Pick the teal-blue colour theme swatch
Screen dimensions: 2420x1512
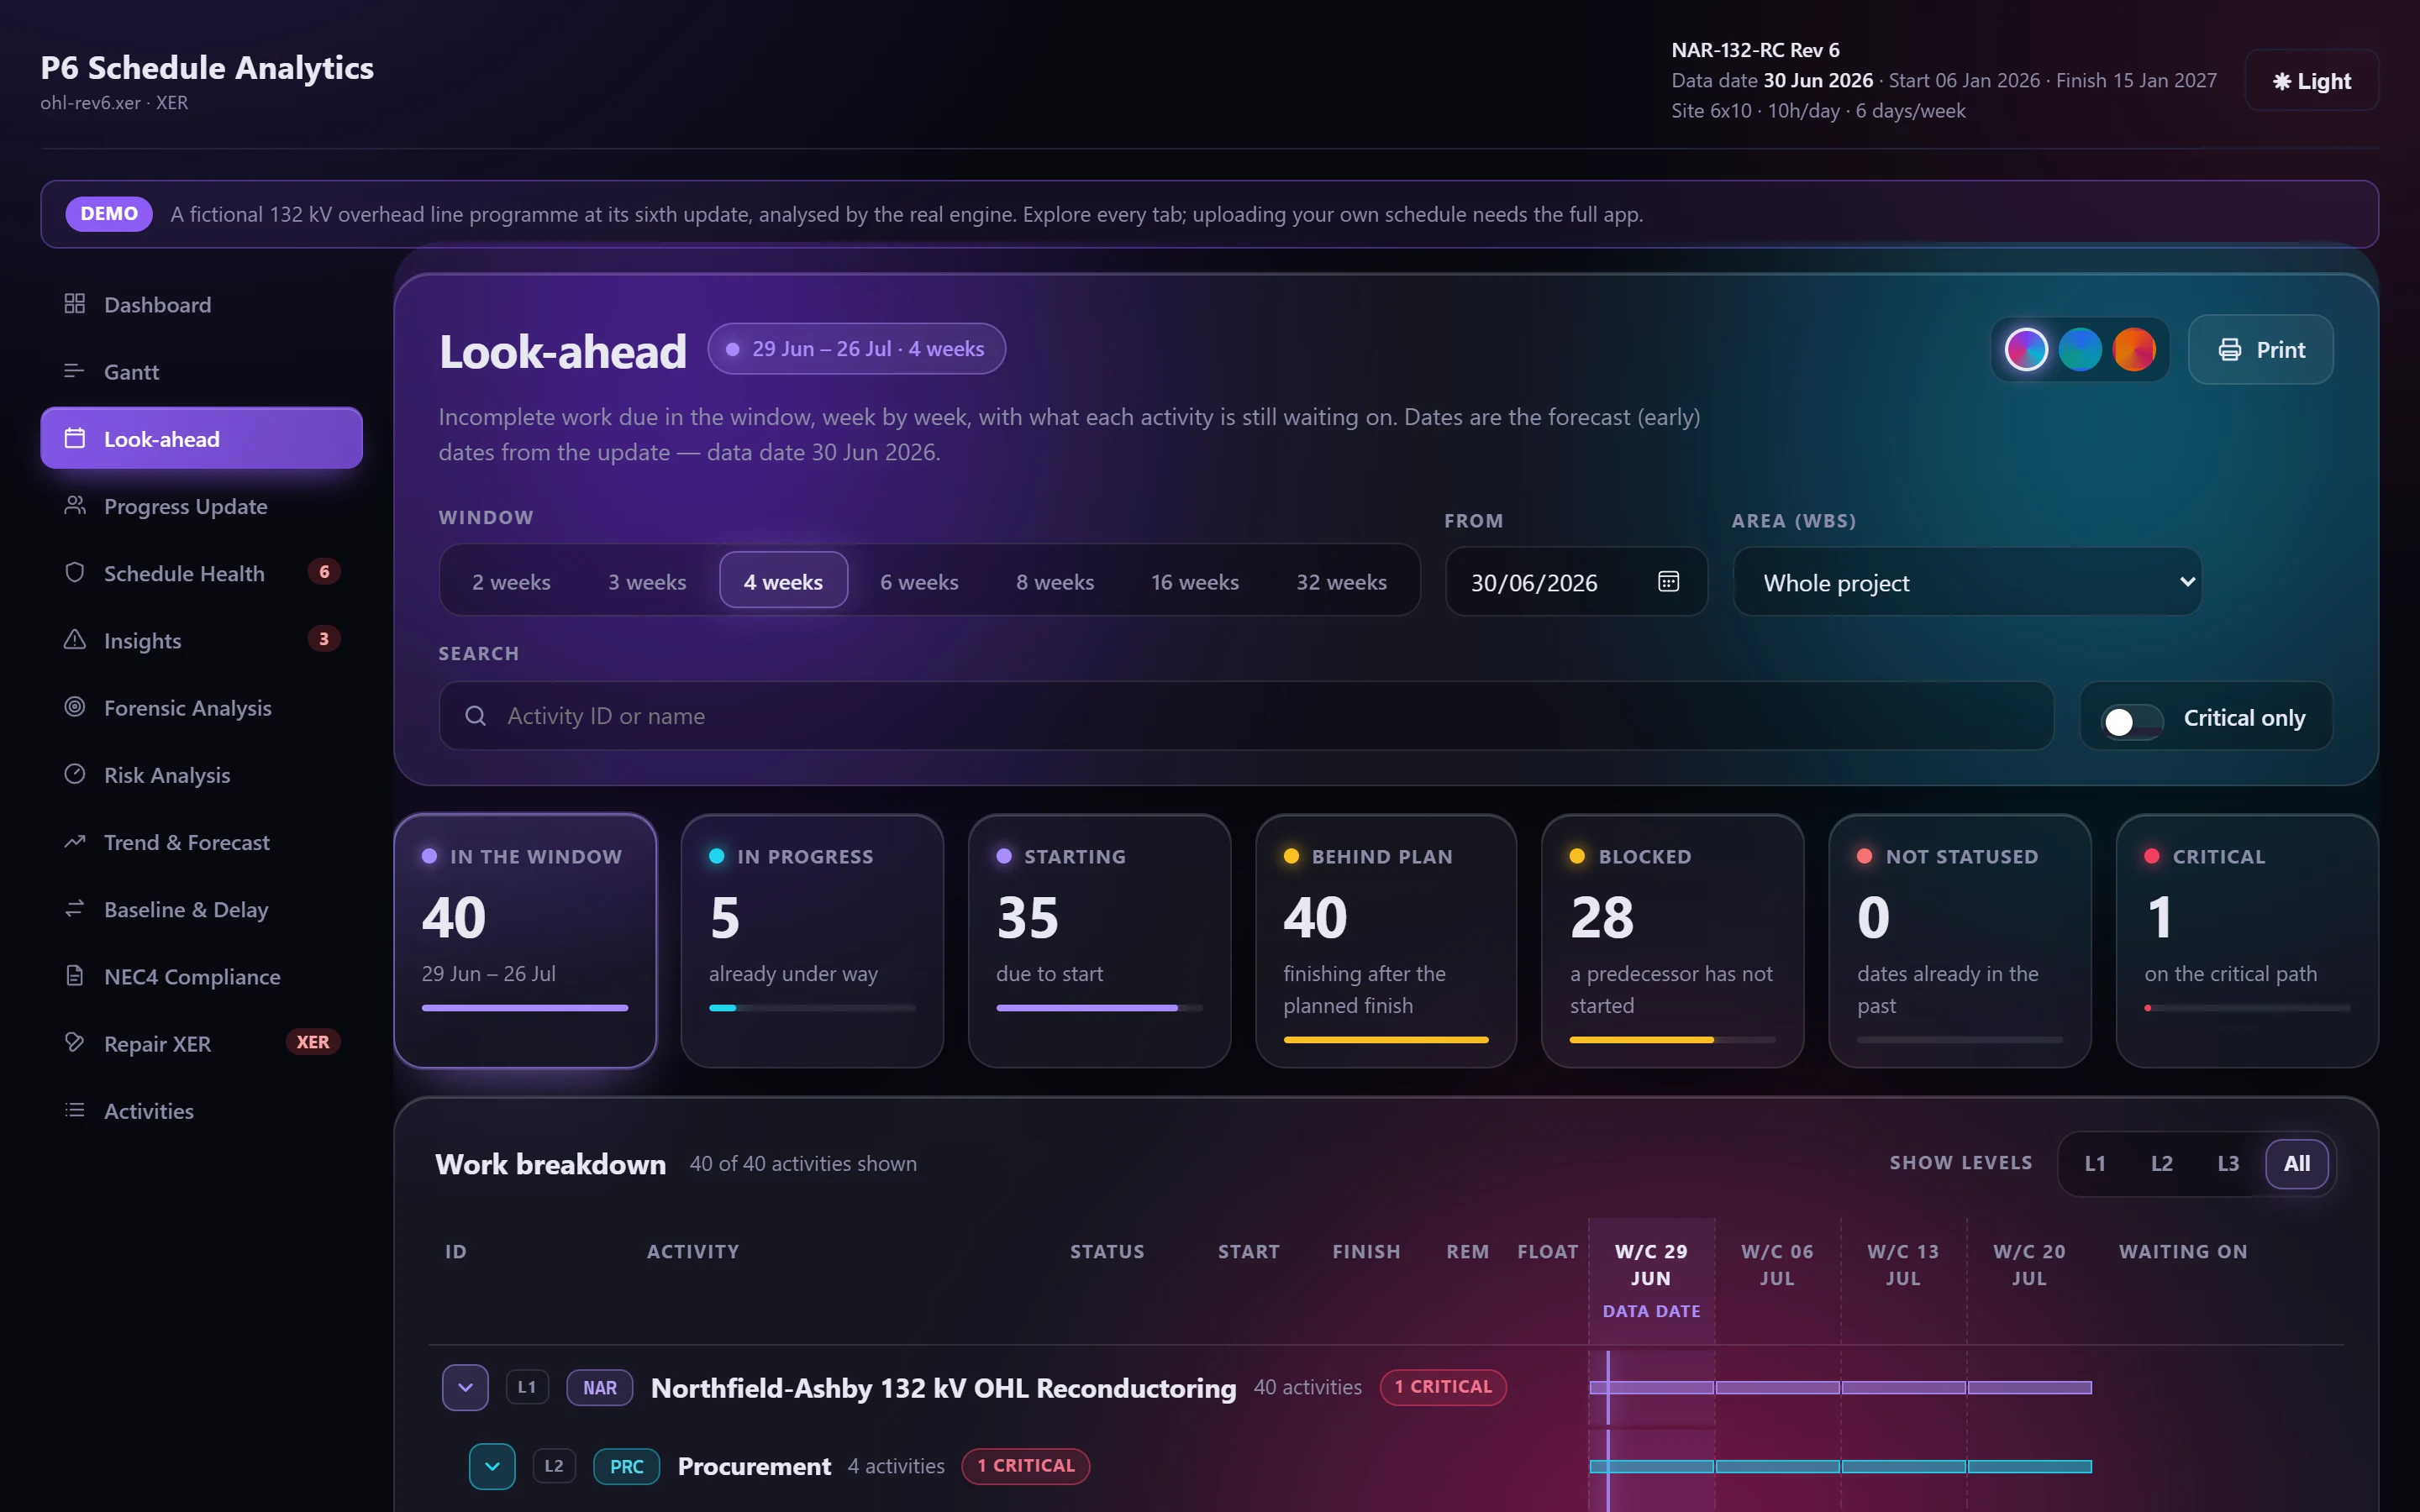(2080, 349)
